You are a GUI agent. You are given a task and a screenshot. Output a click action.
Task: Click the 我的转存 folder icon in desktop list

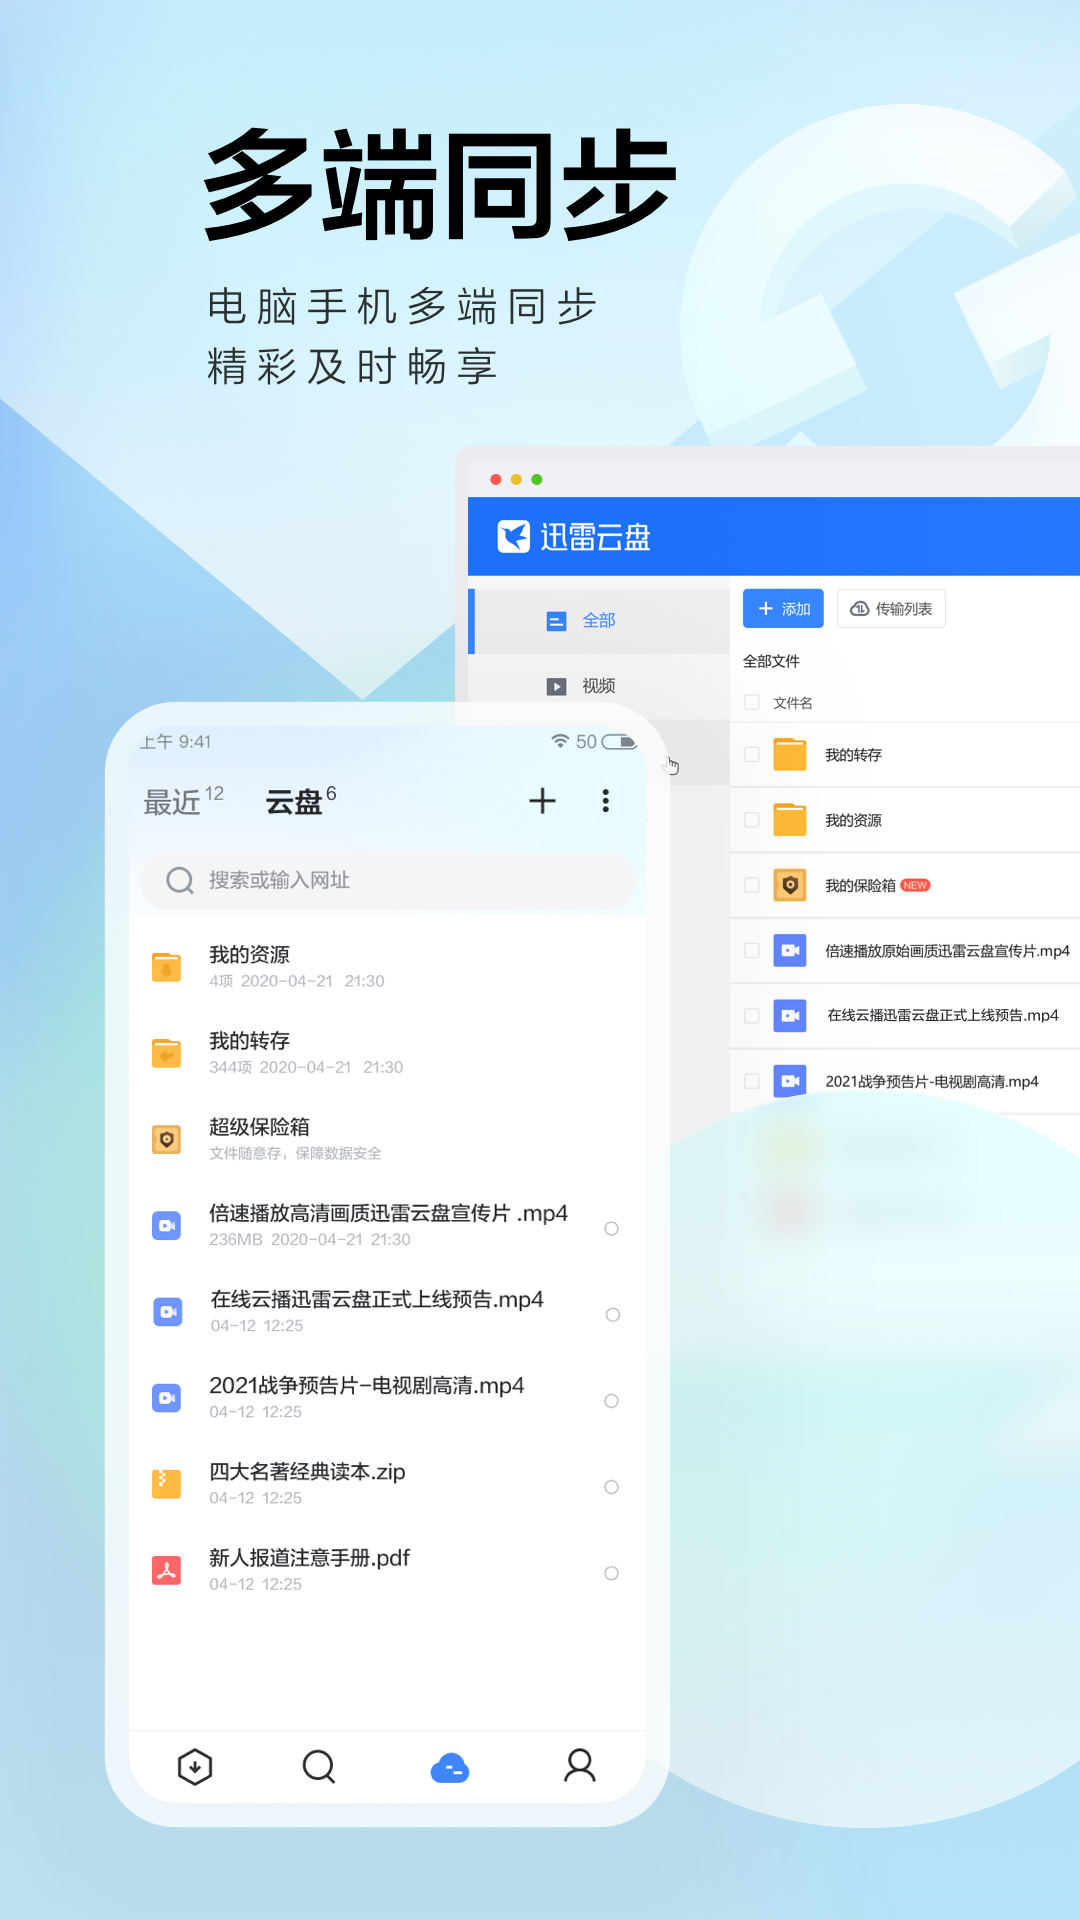tap(790, 754)
